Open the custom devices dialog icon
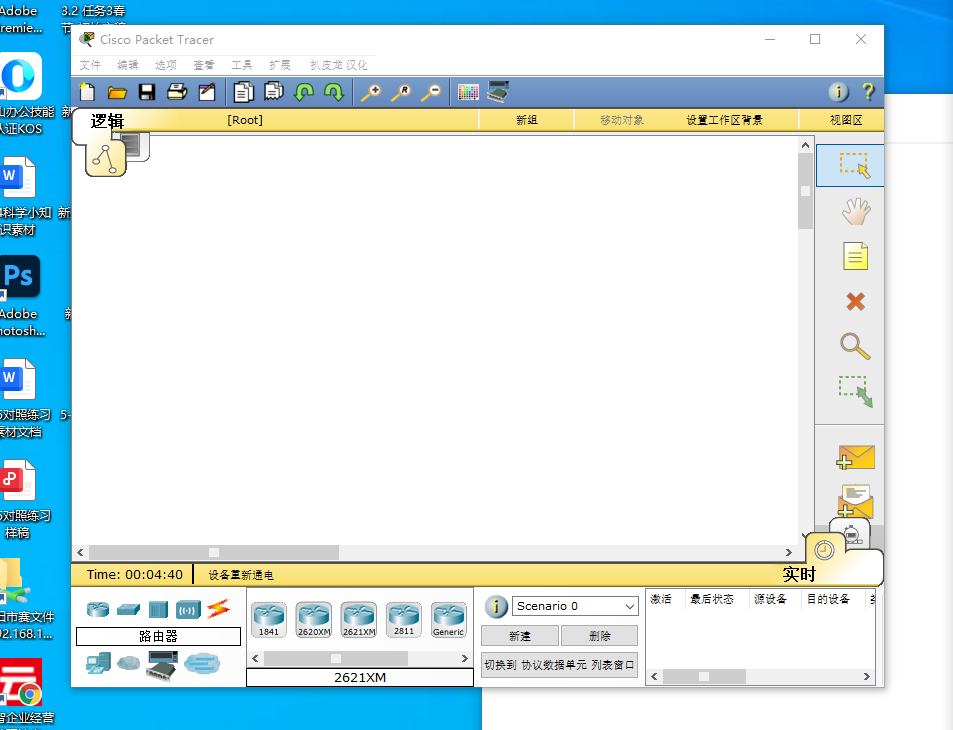The height and width of the screenshot is (730, 953). [x=498, y=92]
